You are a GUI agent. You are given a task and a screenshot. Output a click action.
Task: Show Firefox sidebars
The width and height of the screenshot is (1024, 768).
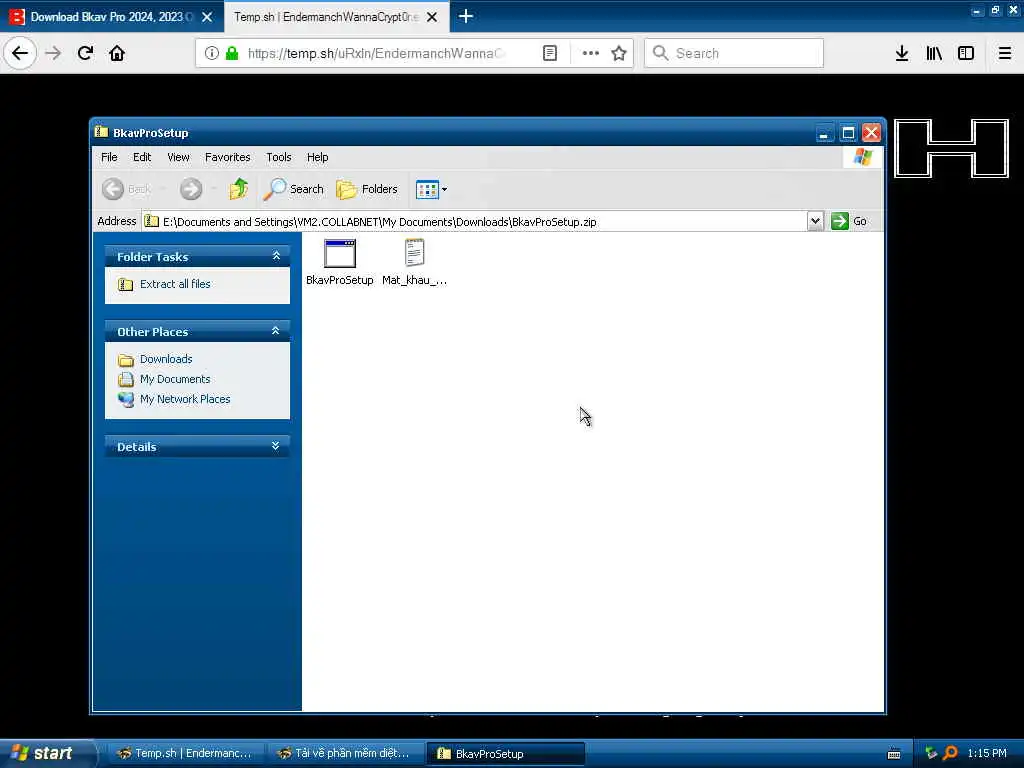(x=966, y=53)
